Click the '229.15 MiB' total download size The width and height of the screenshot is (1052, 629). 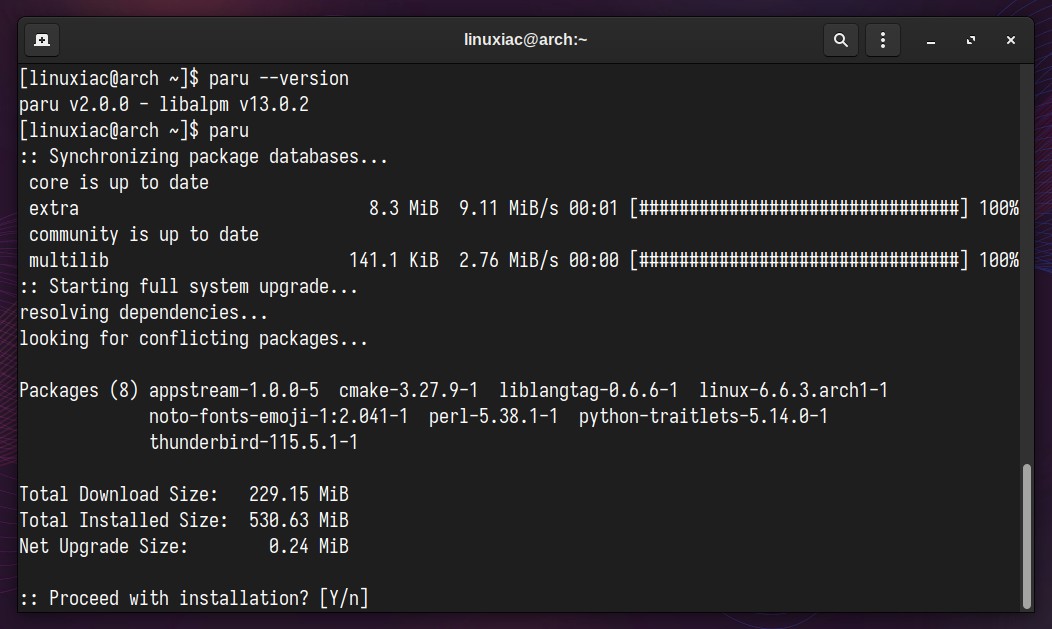[299, 494]
